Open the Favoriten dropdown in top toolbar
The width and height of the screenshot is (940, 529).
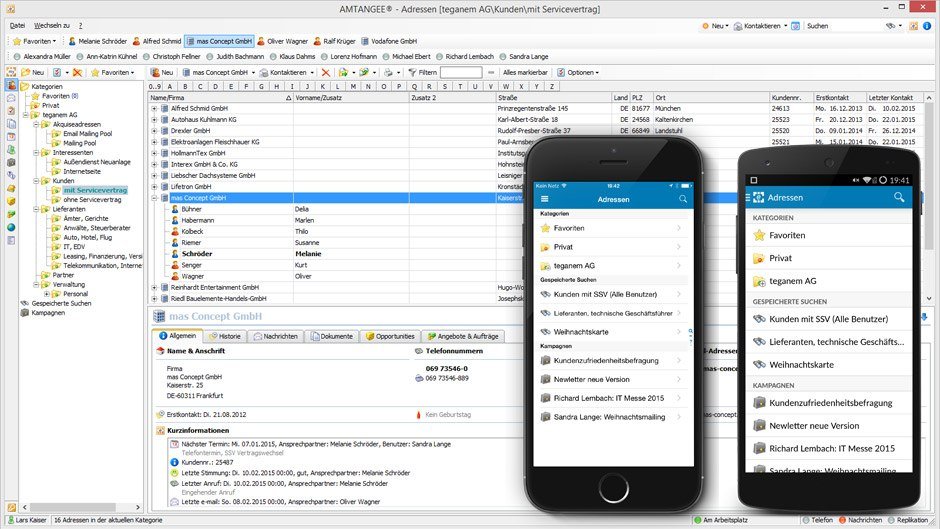pos(35,41)
